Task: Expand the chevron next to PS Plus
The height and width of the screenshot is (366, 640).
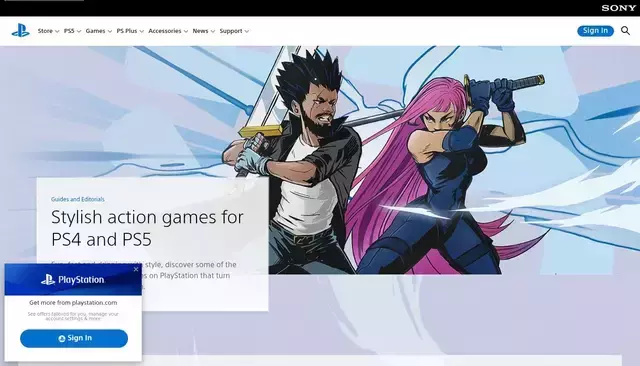Action: [x=141, y=31]
